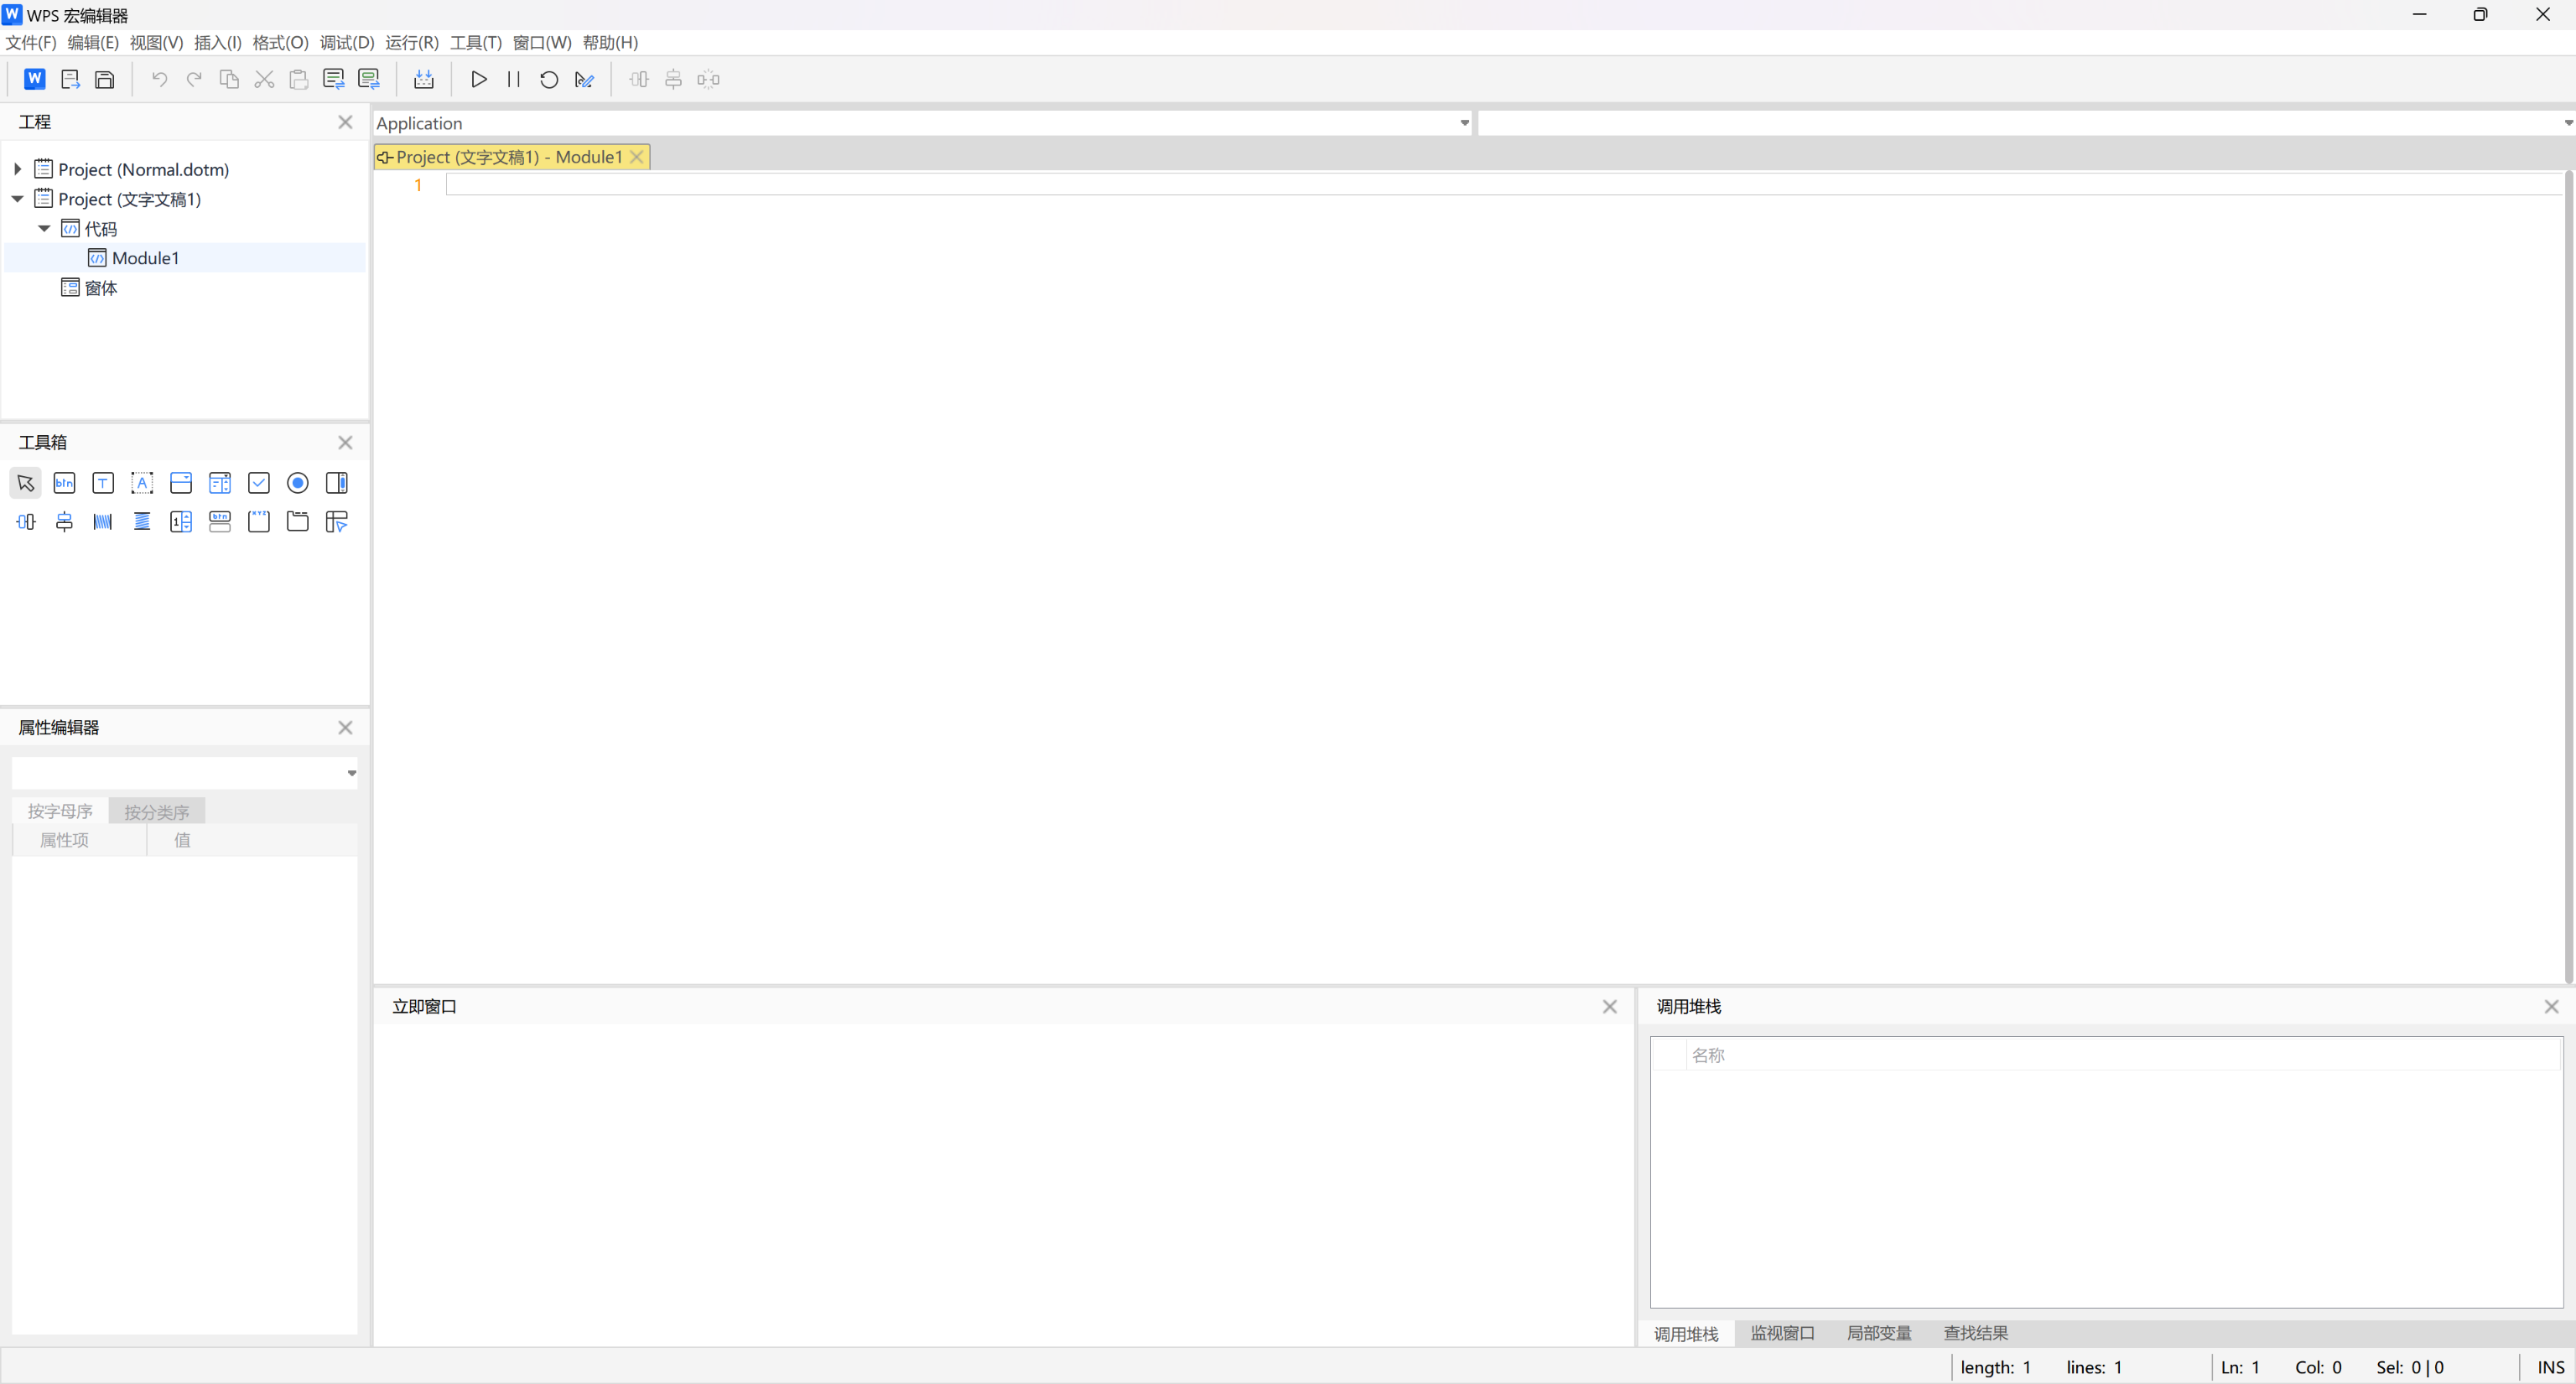Open the 局部变量 tab
2576x1384 pixels.
tap(1878, 1333)
